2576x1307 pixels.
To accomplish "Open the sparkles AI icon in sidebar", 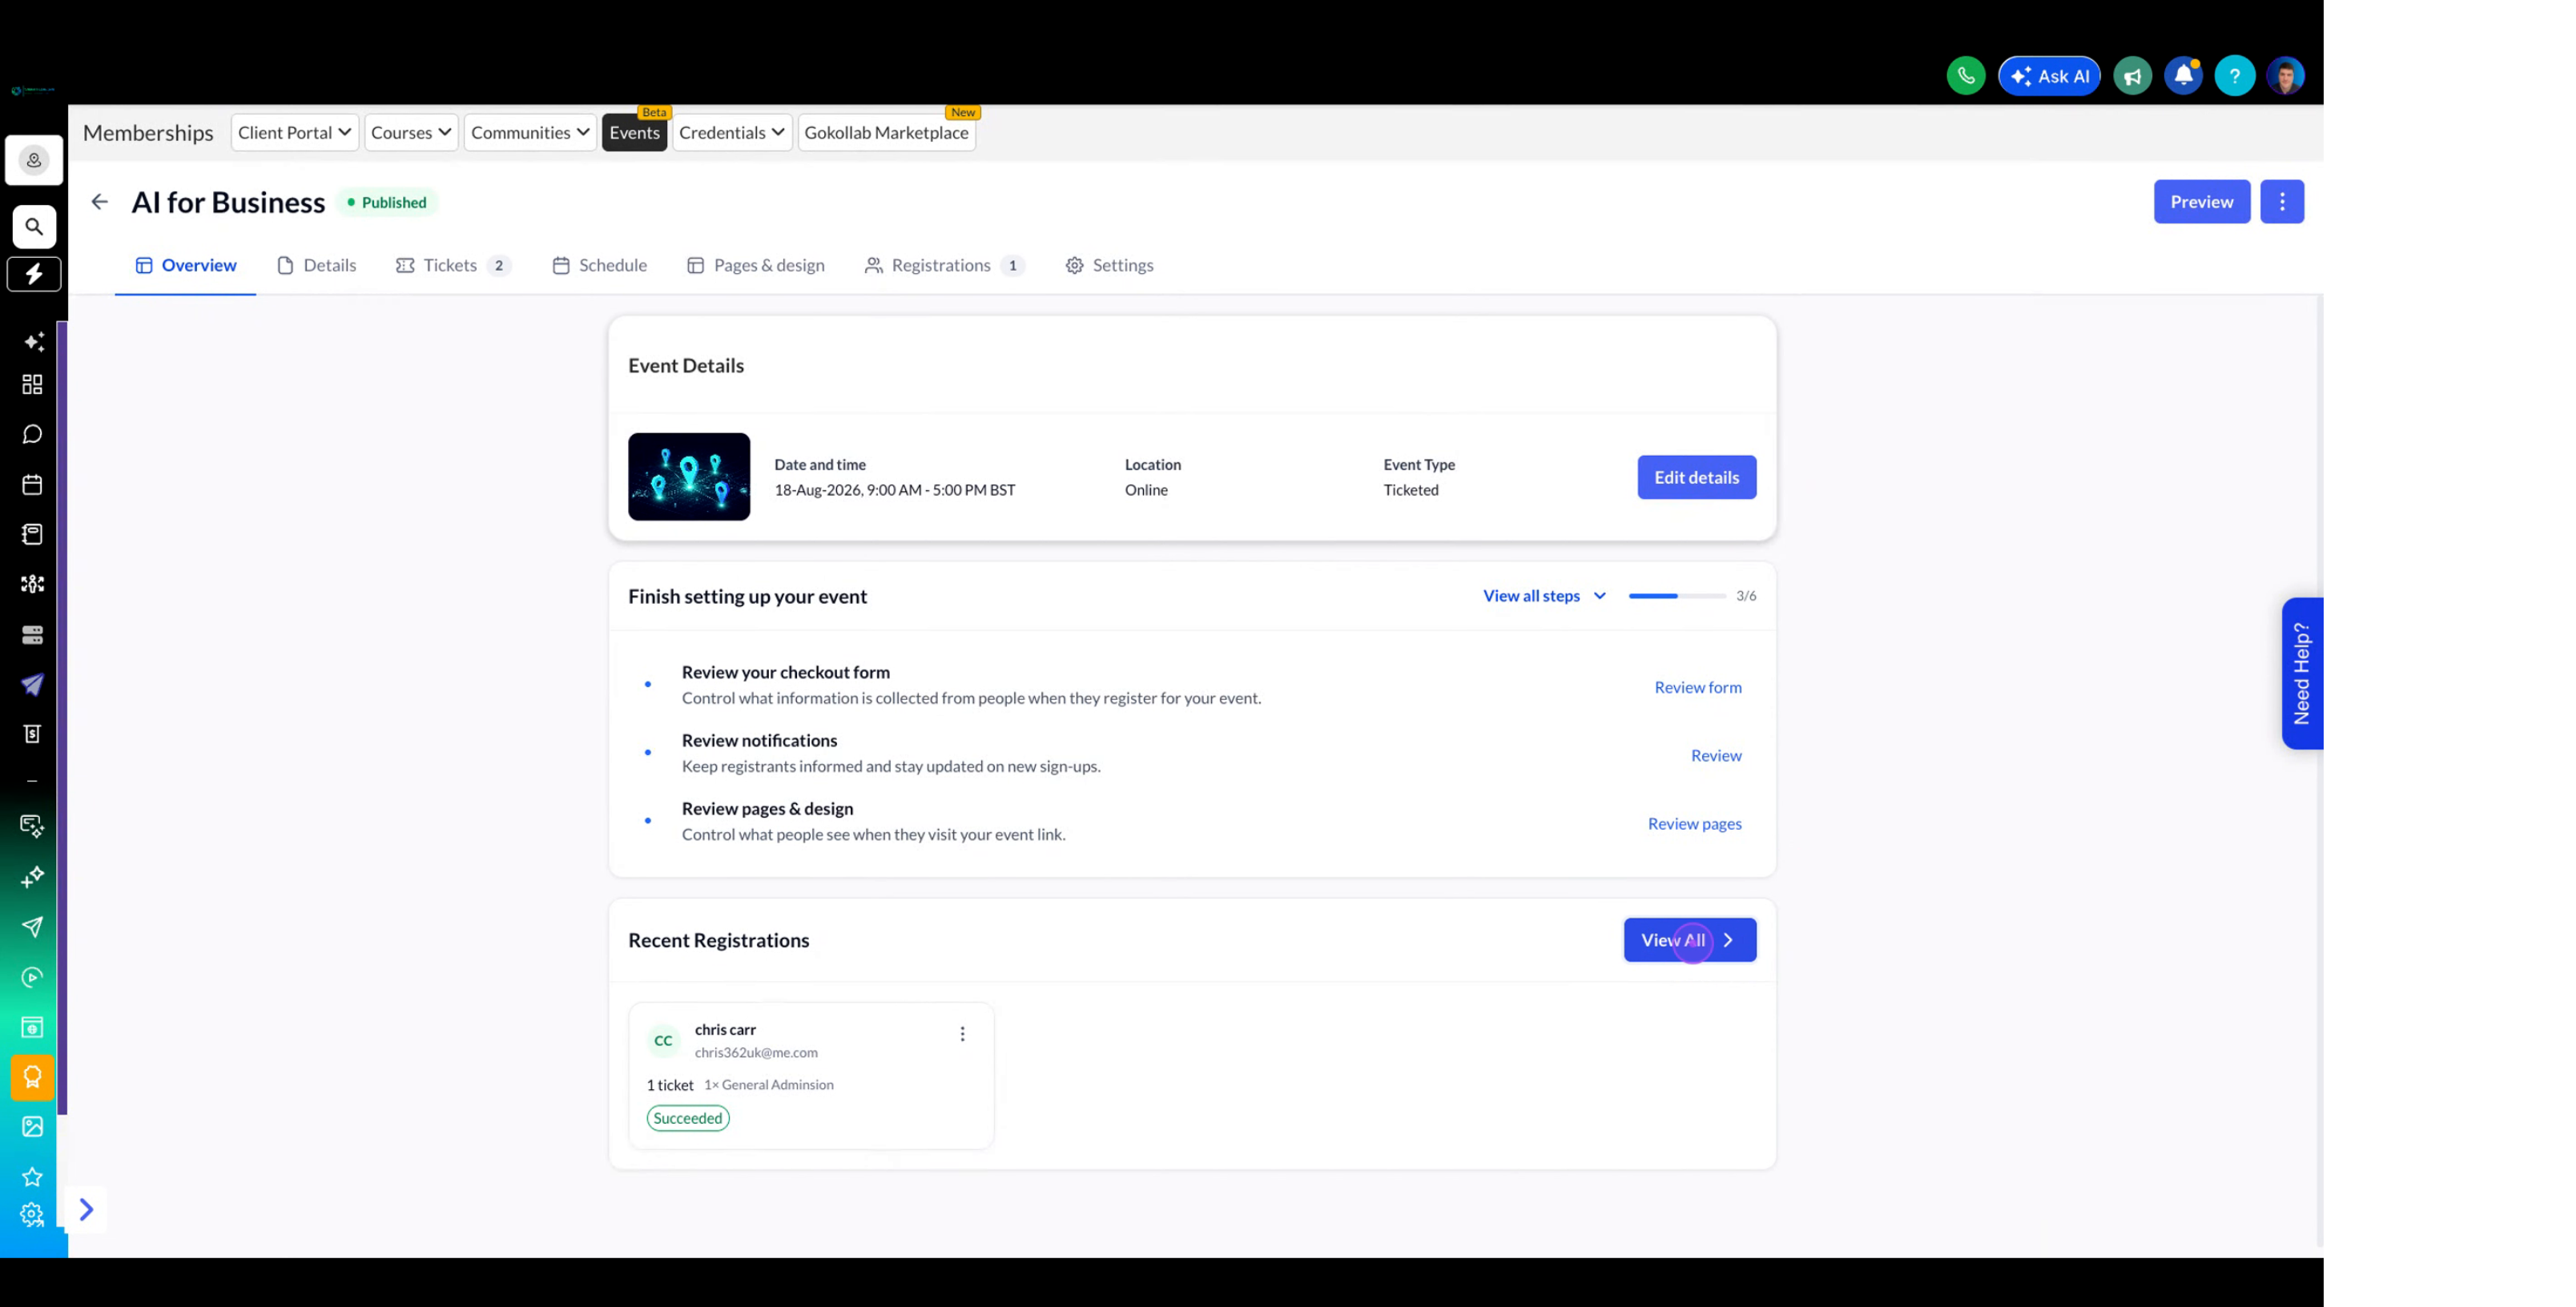I will (33, 342).
